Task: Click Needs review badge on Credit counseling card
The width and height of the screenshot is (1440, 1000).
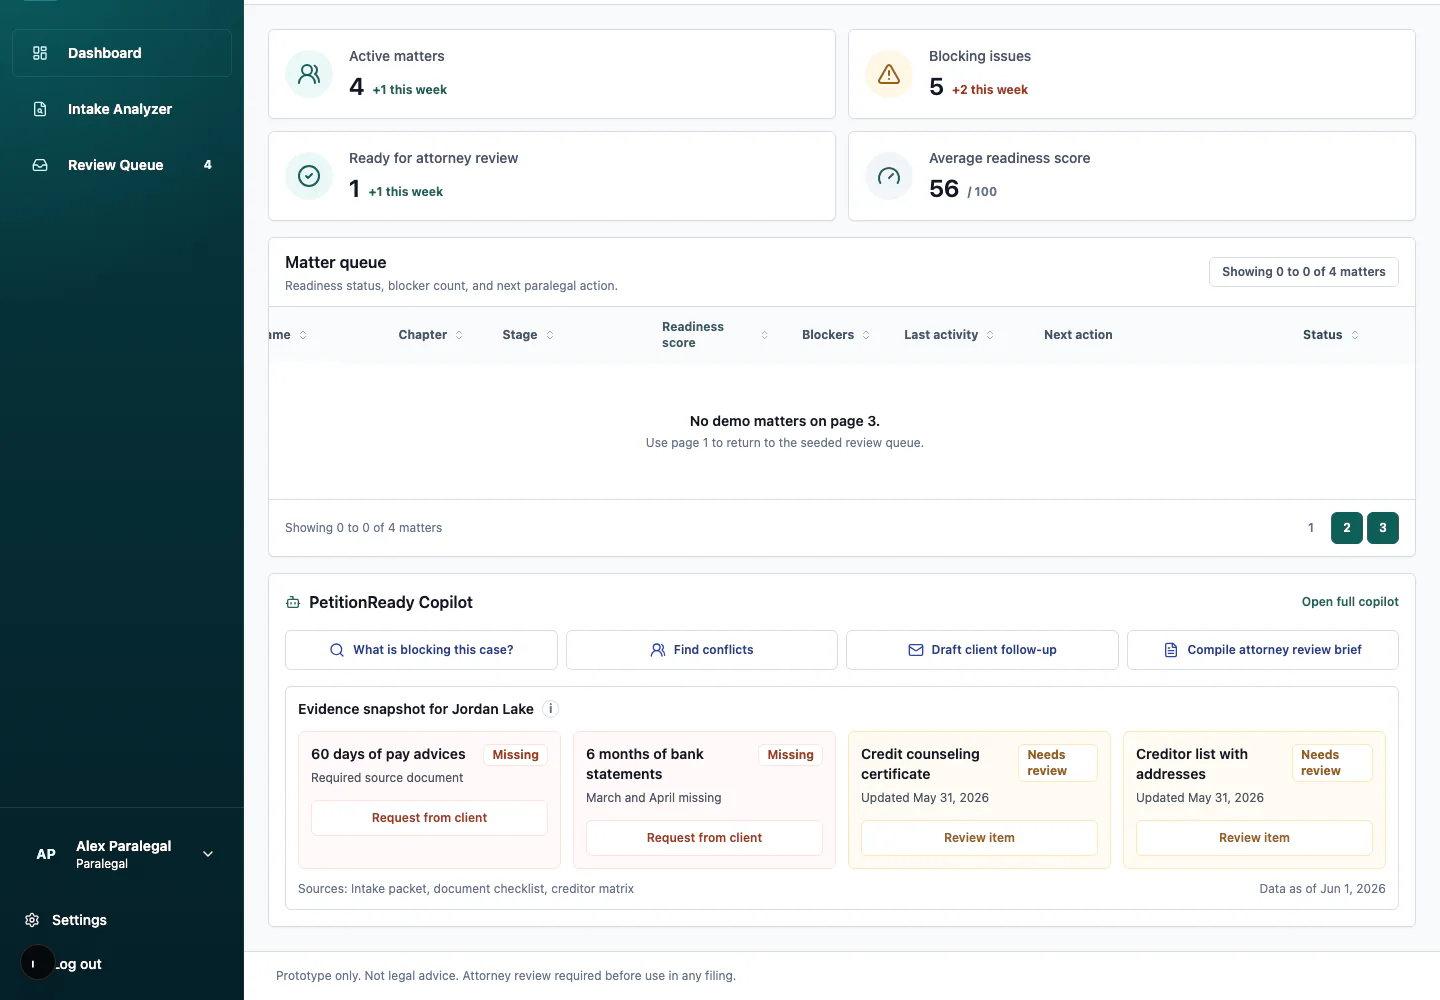Action: [1058, 763]
